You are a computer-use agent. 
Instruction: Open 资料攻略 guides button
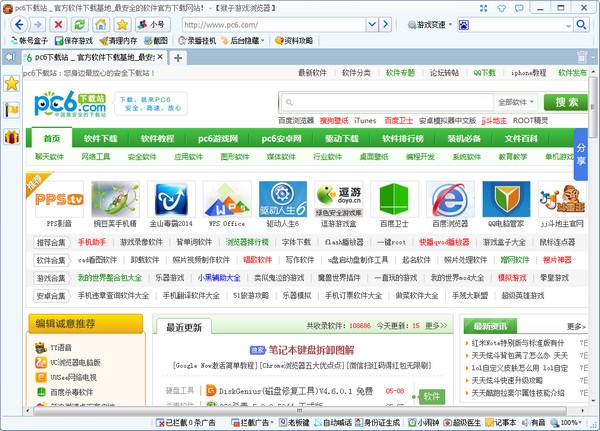294,41
